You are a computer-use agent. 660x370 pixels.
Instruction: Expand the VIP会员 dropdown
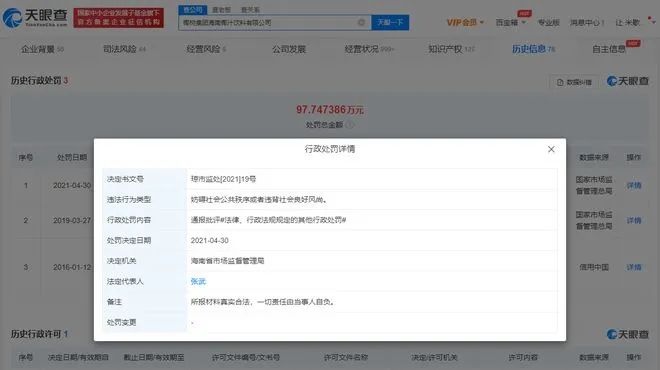coord(465,22)
